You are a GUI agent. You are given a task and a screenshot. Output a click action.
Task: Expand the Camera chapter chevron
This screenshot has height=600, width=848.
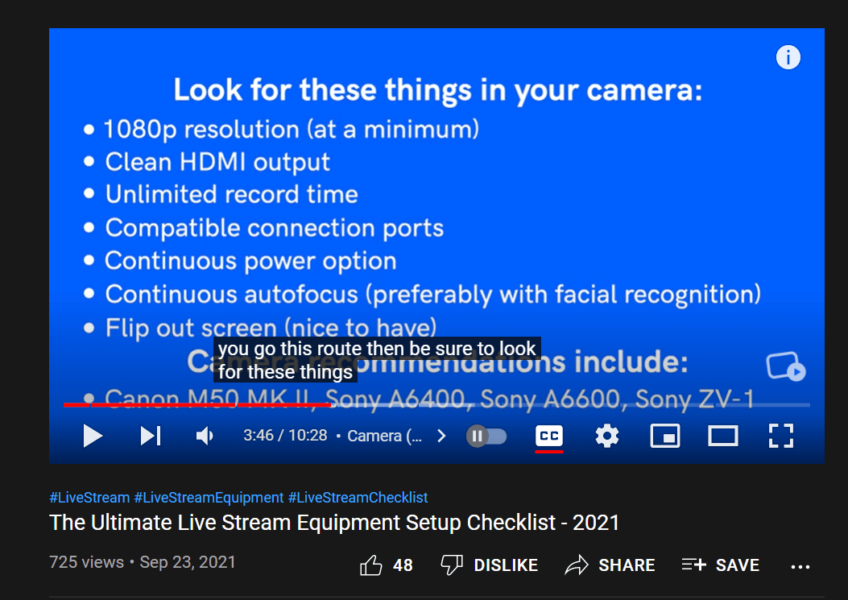pos(441,436)
